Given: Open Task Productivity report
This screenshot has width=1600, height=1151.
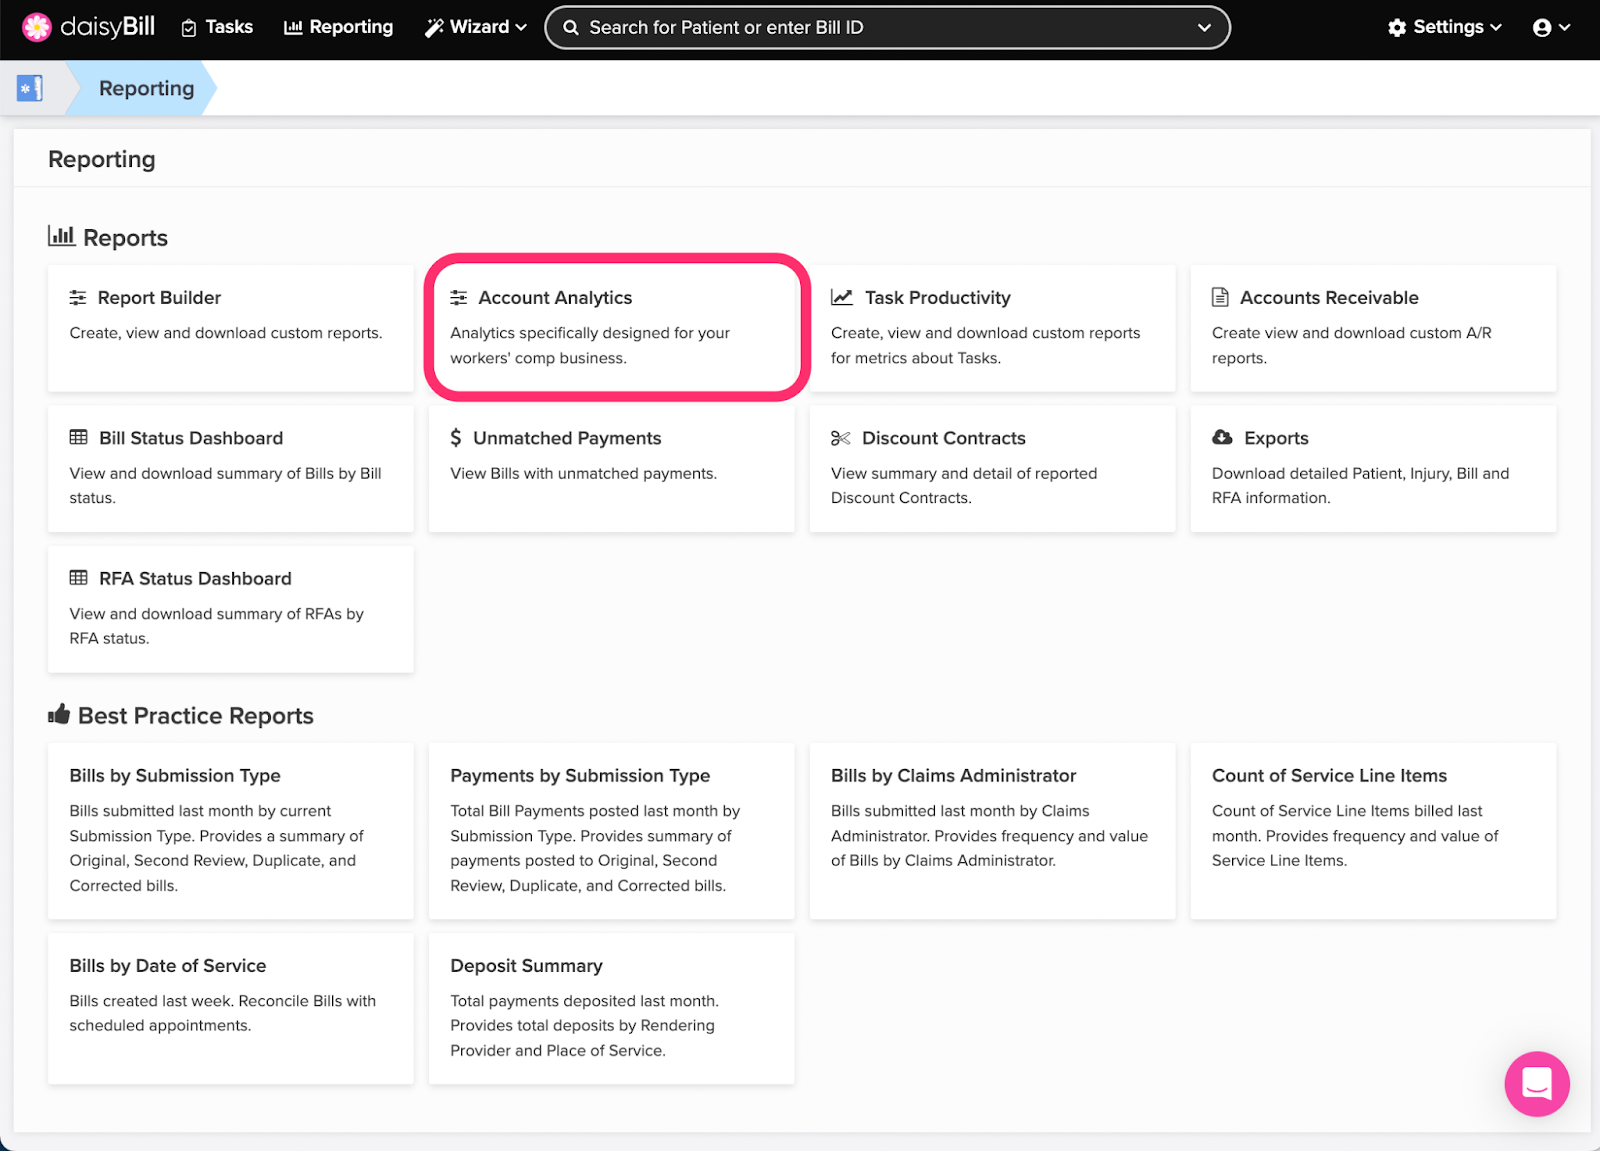Looking at the screenshot, I should coord(993,328).
